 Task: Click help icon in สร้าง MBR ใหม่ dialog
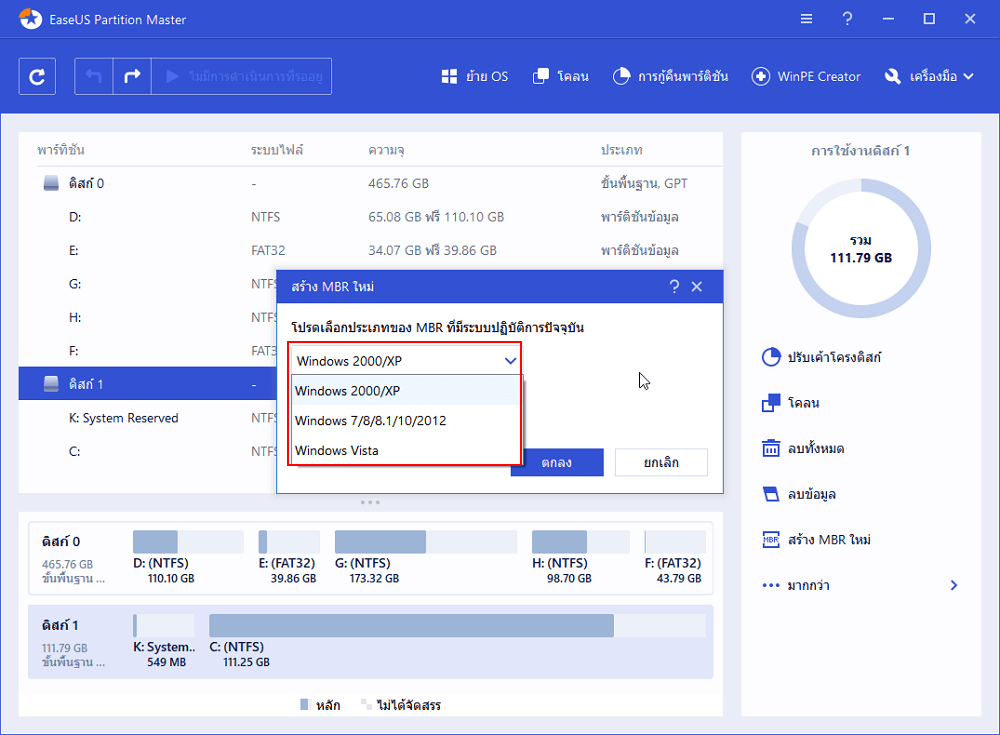tap(674, 286)
